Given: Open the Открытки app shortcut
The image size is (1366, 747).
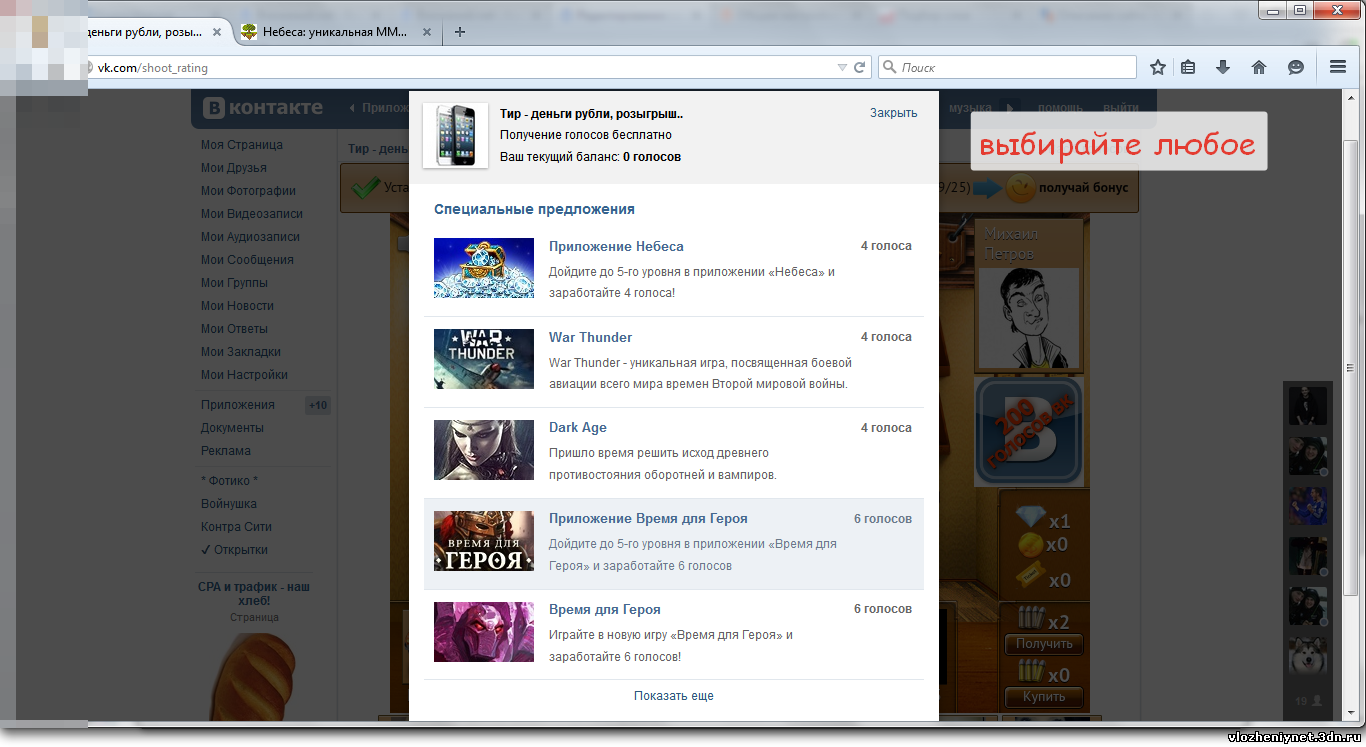Looking at the screenshot, I should point(234,550).
